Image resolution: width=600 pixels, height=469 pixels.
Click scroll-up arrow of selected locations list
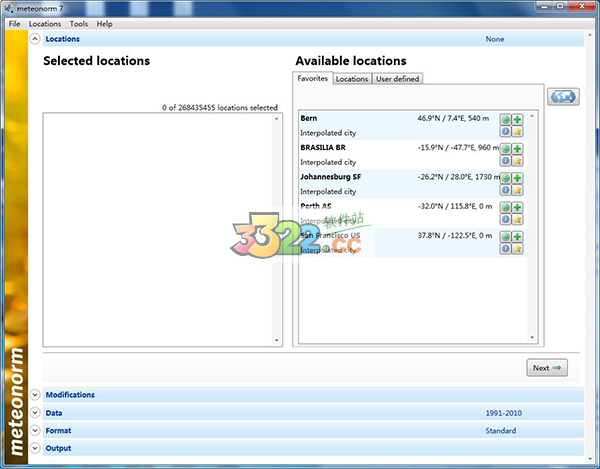tap(277, 119)
